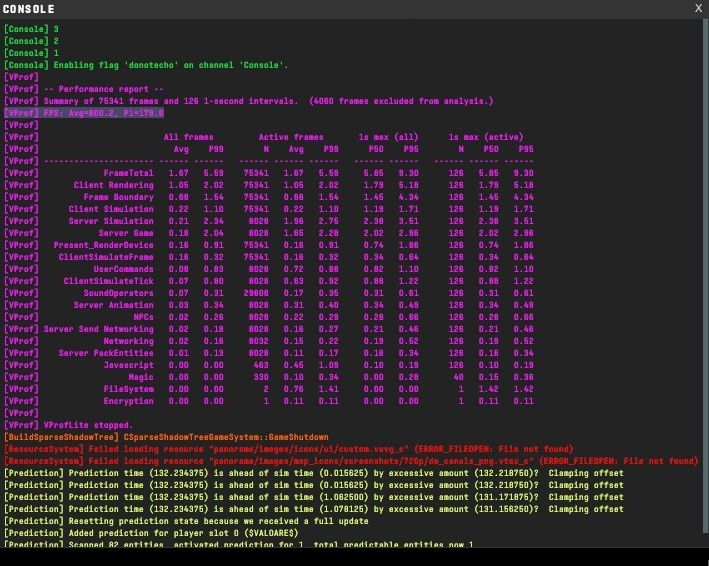Select the 'Magic' row label

tap(141, 377)
